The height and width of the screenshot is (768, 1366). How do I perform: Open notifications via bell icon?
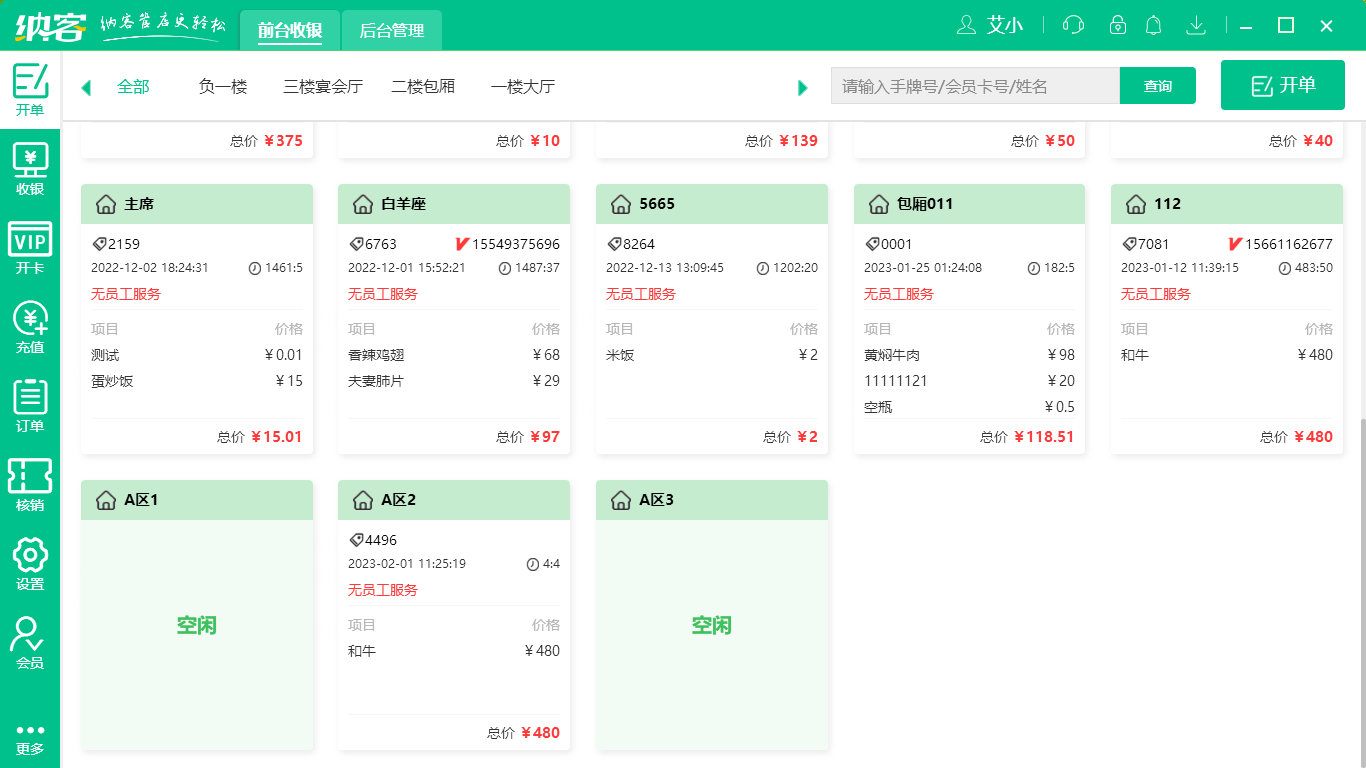click(x=1153, y=25)
